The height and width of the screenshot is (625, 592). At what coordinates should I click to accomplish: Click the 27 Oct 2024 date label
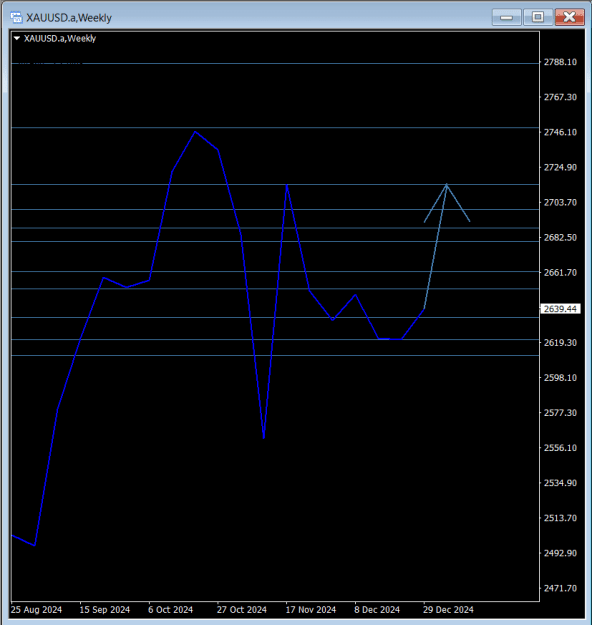242,609
